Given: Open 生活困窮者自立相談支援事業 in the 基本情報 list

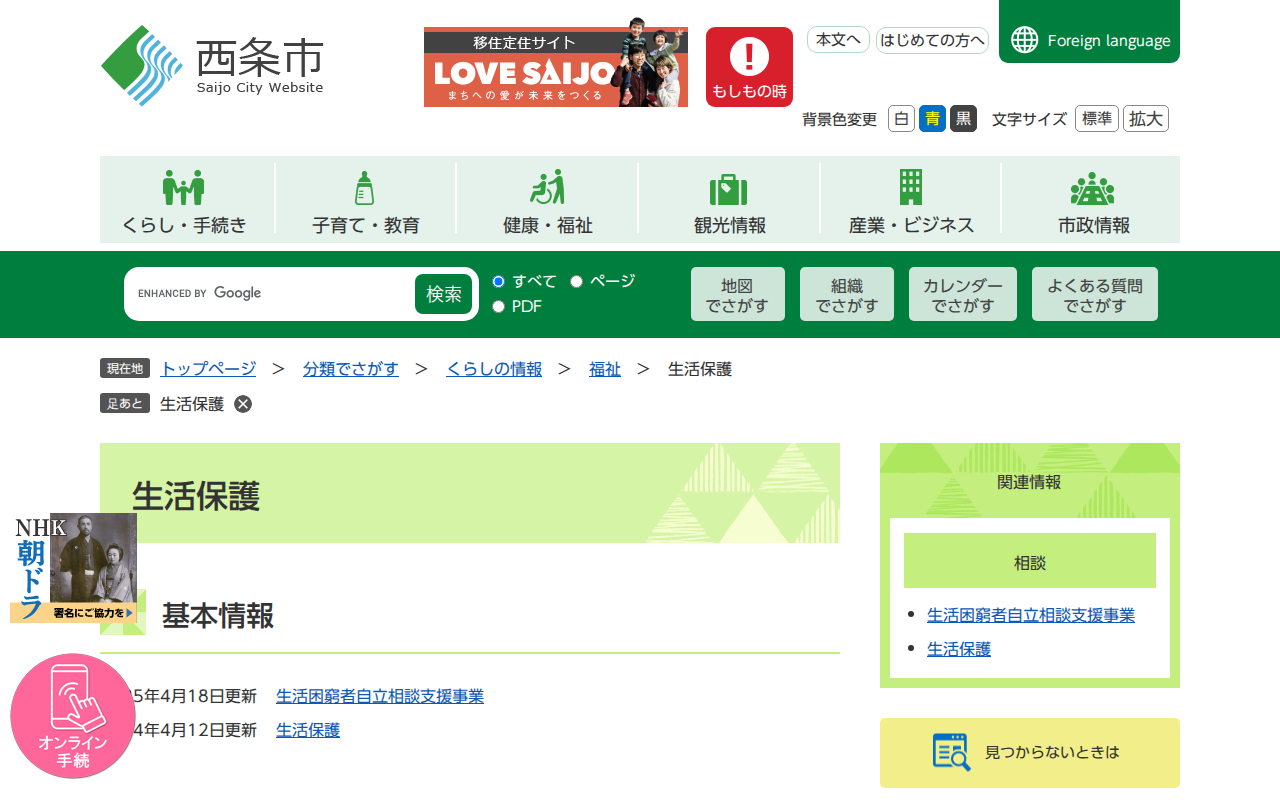Looking at the screenshot, I should [380, 696].
